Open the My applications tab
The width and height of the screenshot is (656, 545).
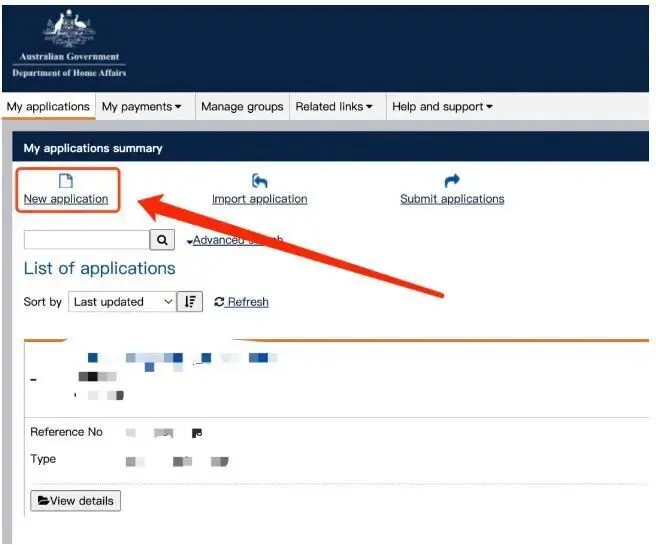click(x=48, y=107)
